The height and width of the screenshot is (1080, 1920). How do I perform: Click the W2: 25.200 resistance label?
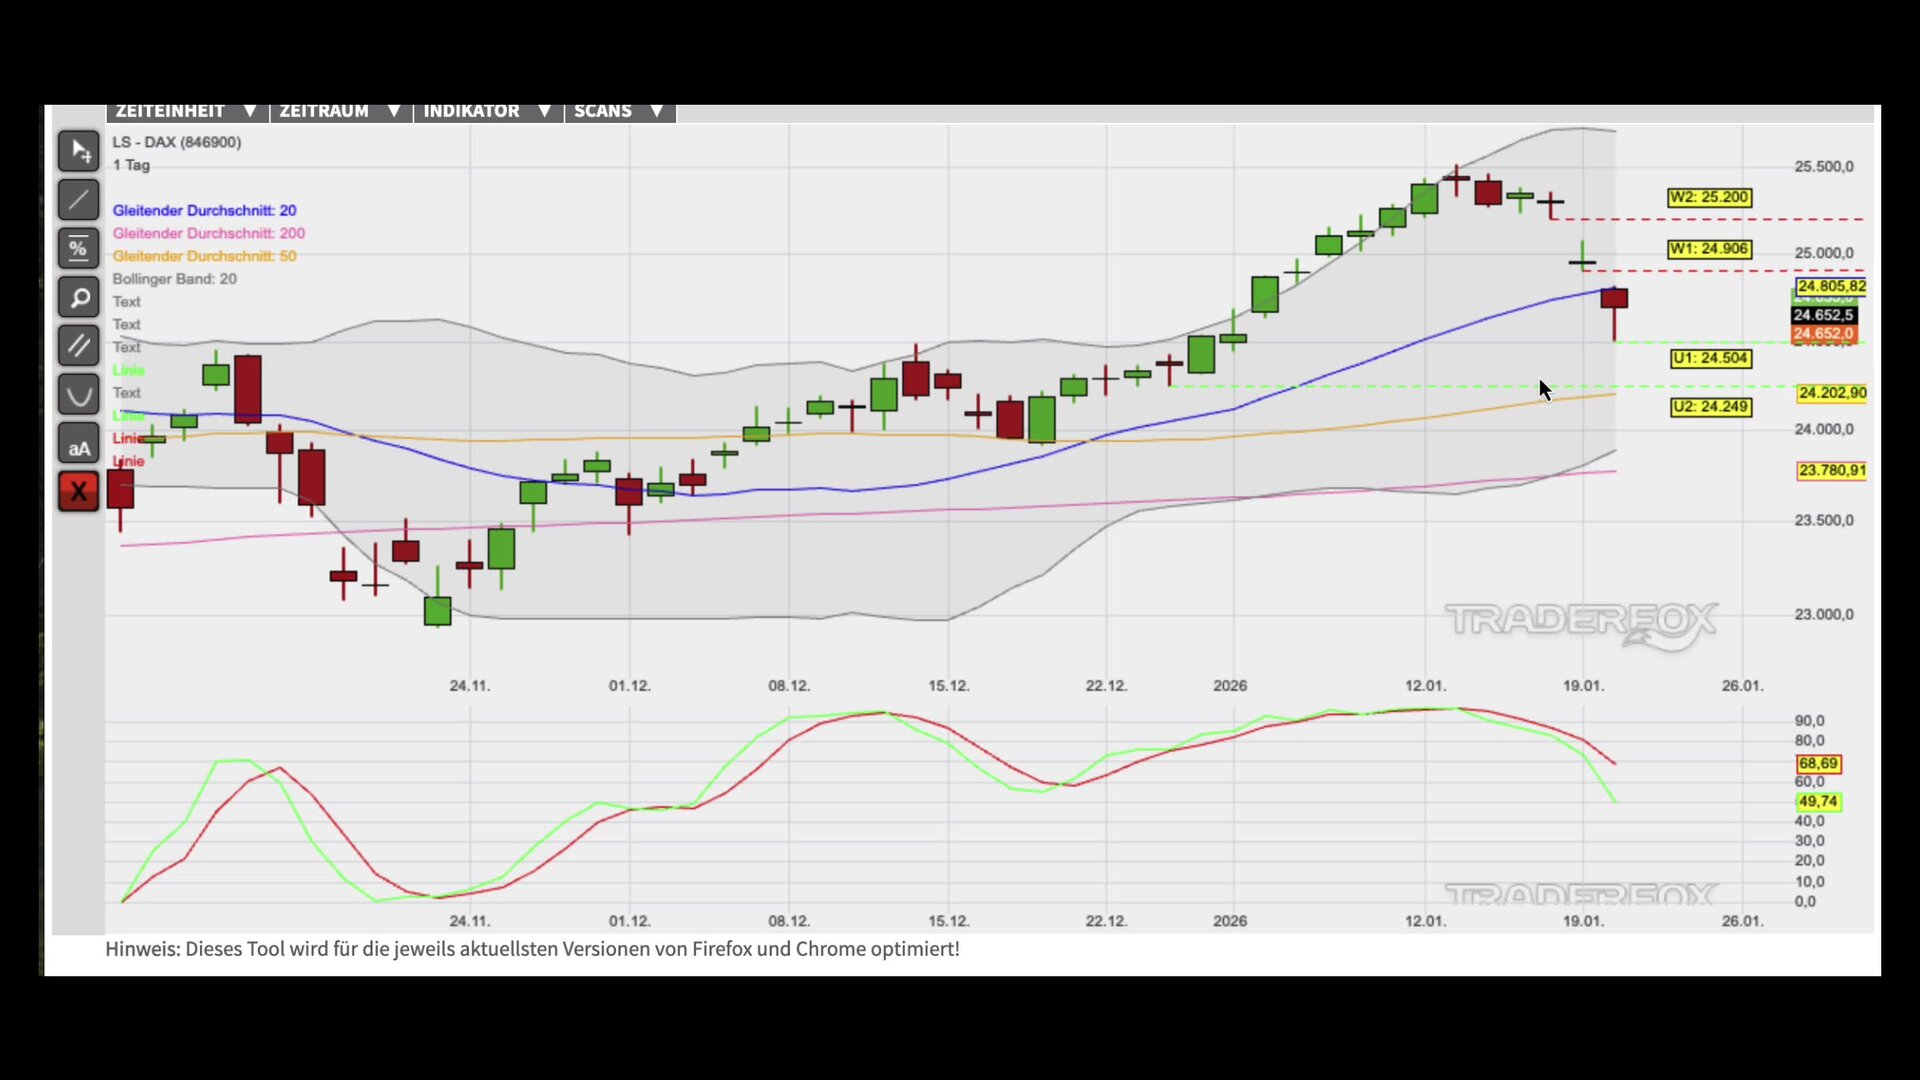tap(1709, 197)
